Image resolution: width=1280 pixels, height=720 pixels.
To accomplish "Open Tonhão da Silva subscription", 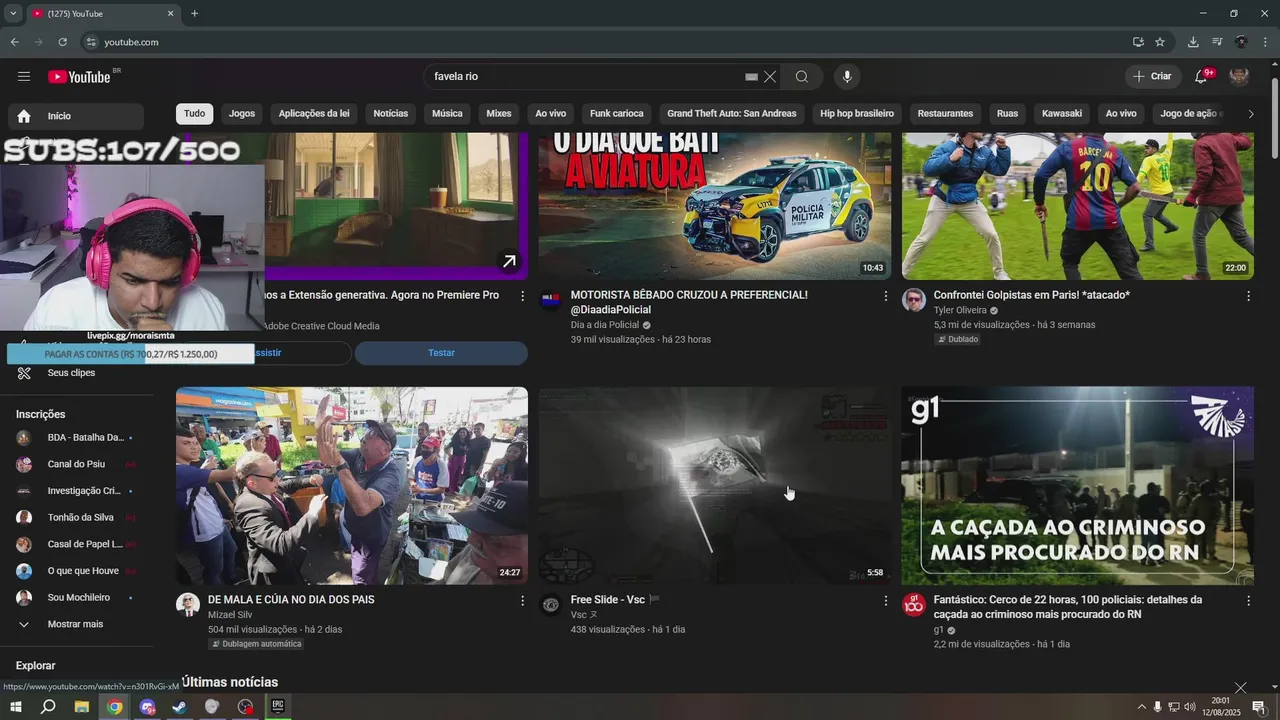I will [80, 517].
